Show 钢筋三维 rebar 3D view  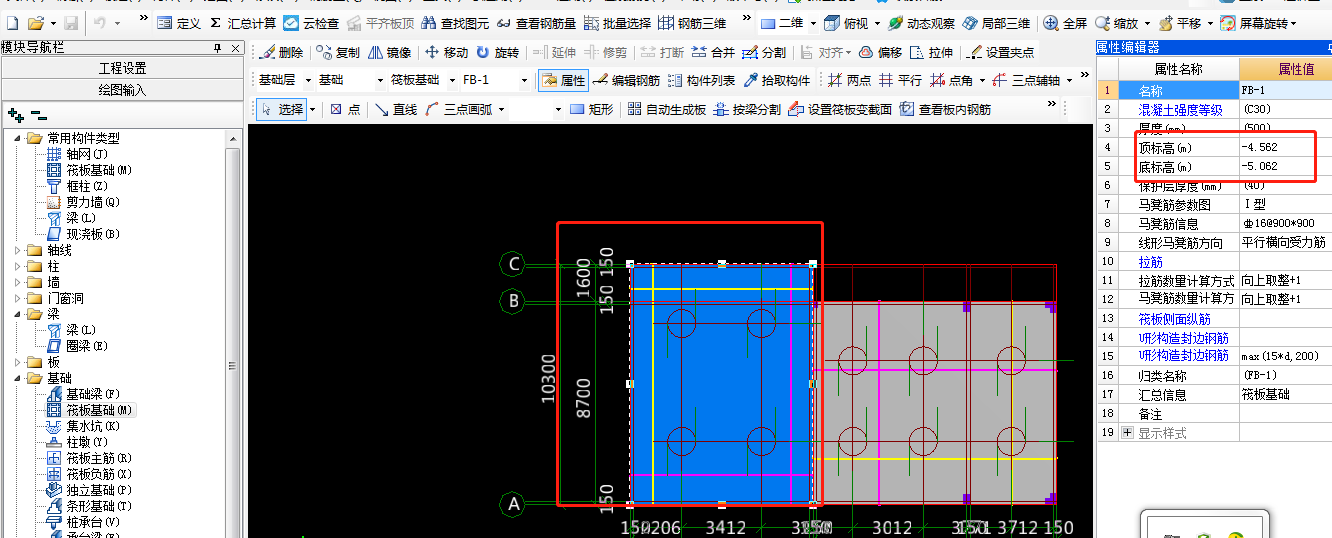[692, 23]
